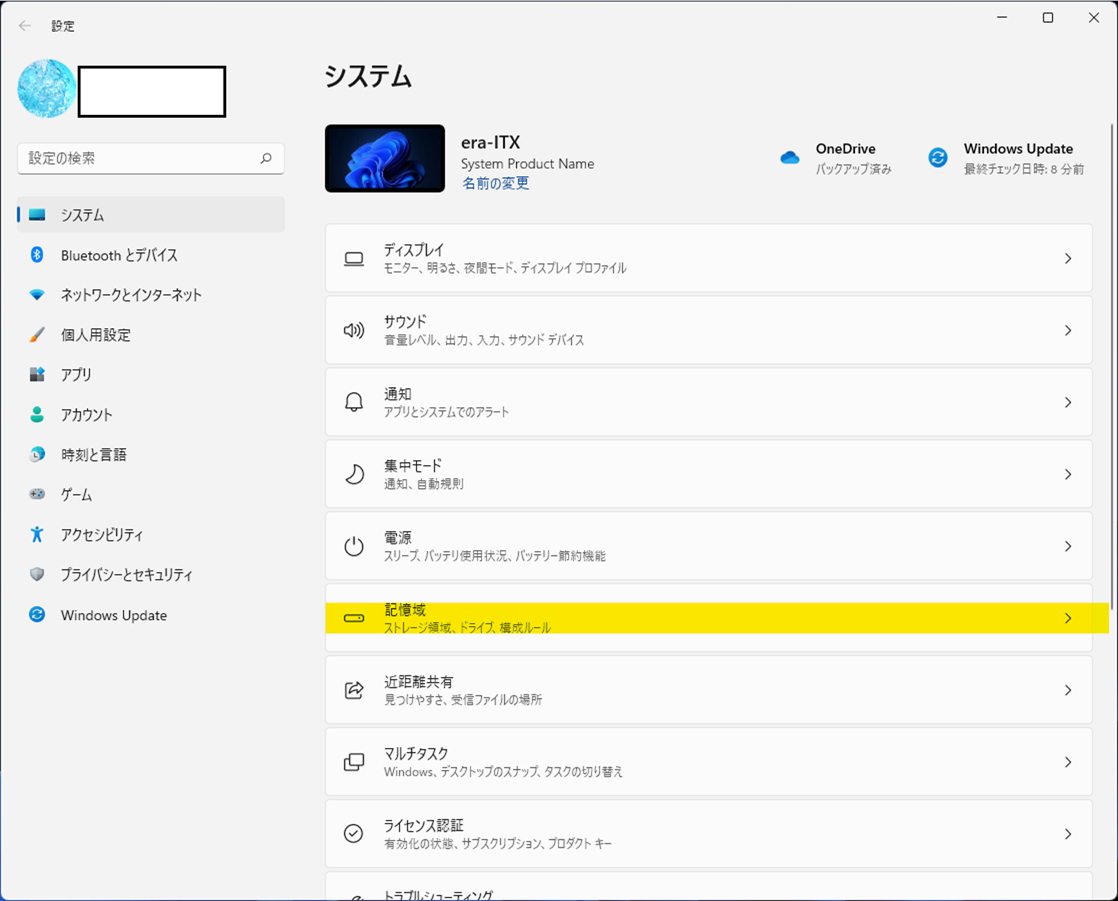Click the アクセシビリティ person icon

(x=37, y=535)
